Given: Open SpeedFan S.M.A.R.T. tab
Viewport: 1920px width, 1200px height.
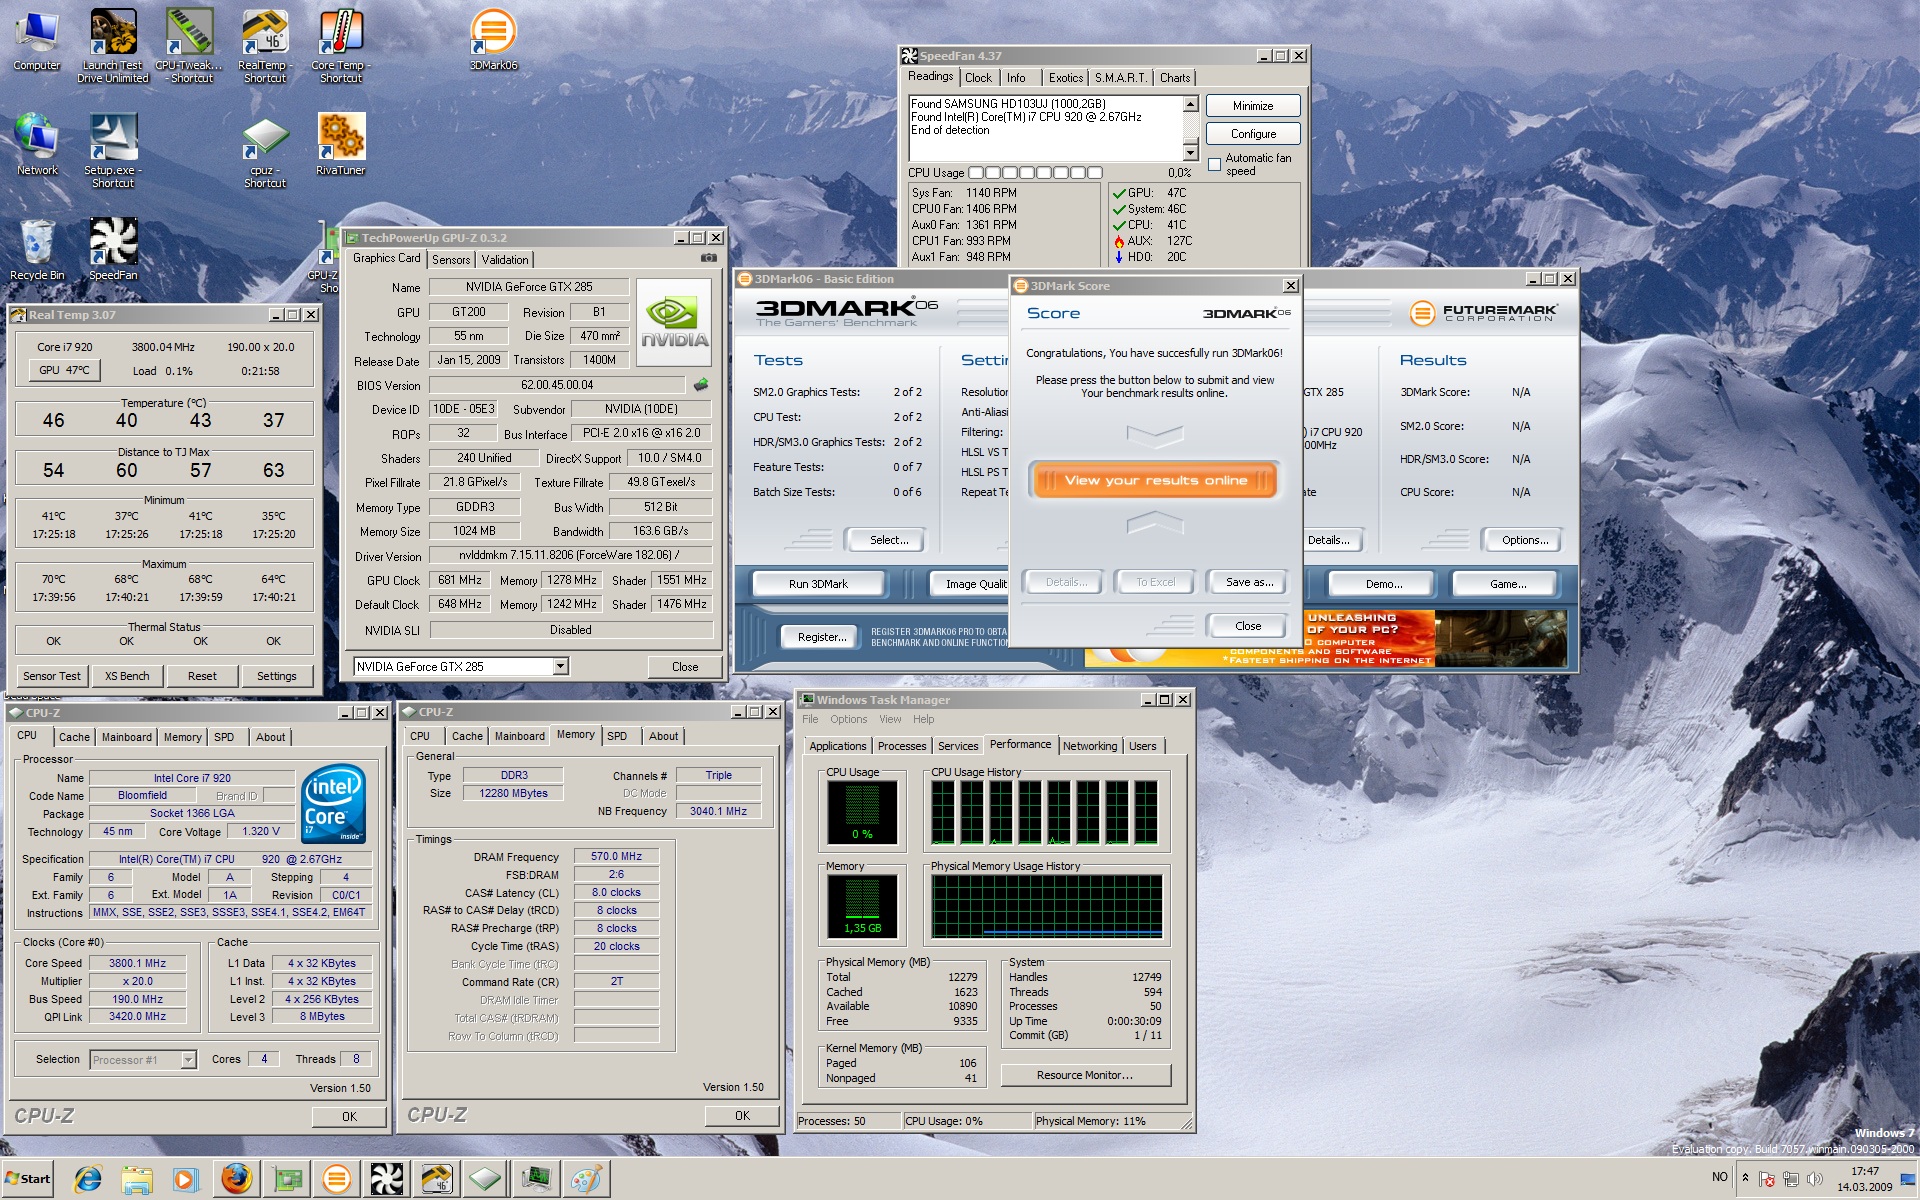Looking at the screenshot, I should click(1120, 78).
